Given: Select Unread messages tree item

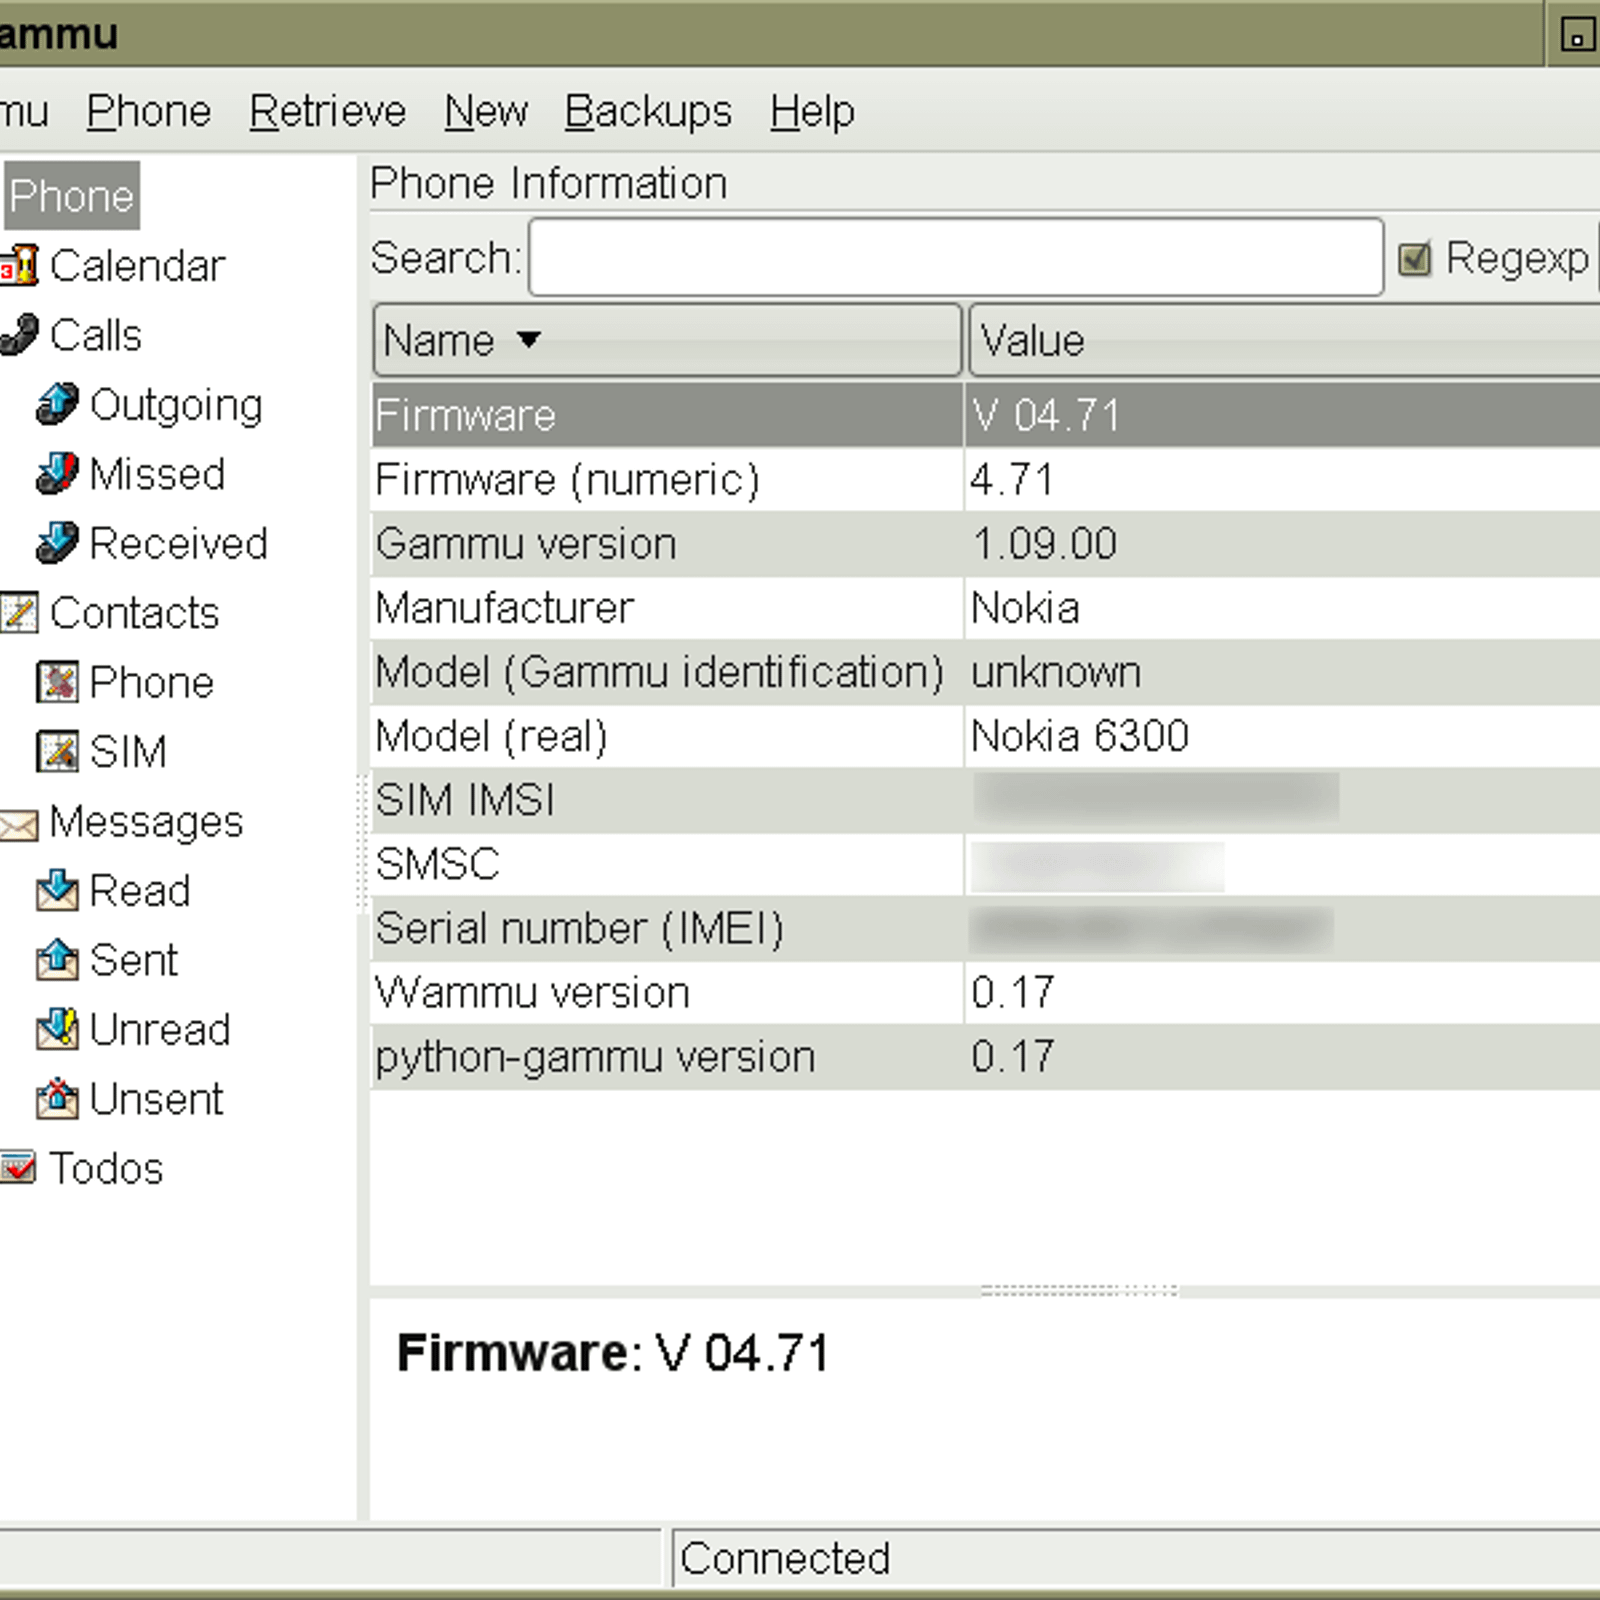Looking at the screenshot, I should (x=160, y=1030).
